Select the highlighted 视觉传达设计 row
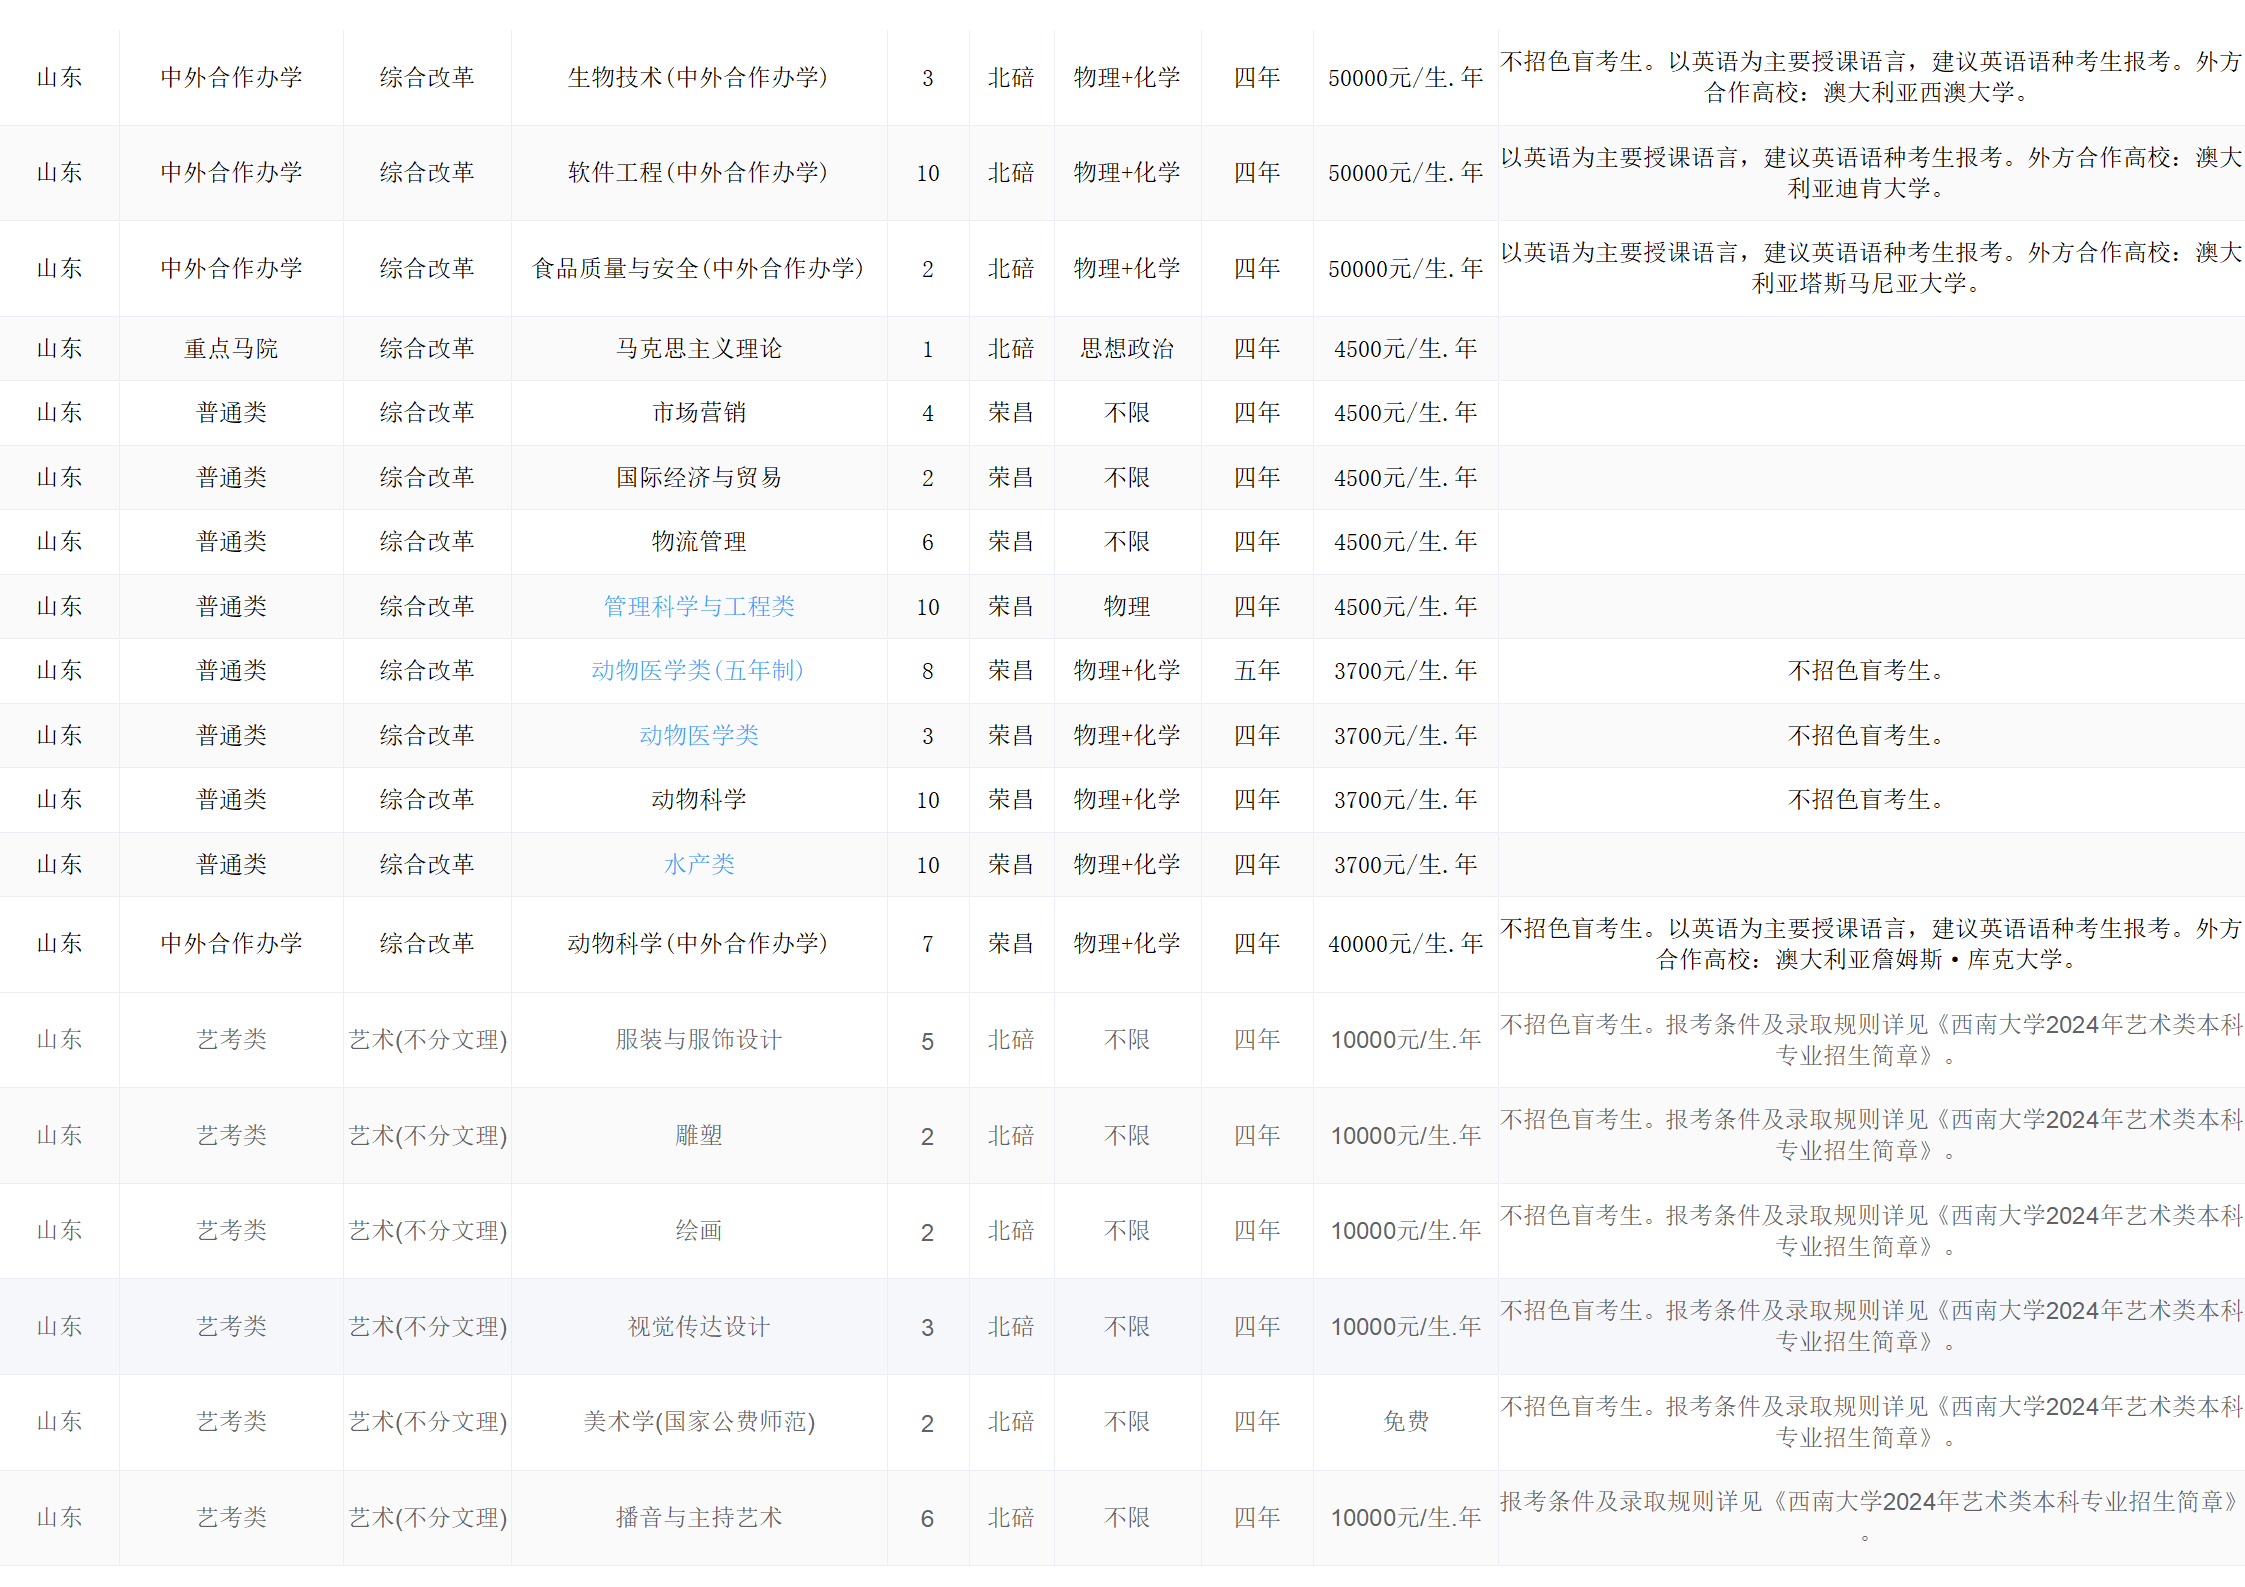The width and height of the screenshot is (2245, 1587). click(698, 1326)
